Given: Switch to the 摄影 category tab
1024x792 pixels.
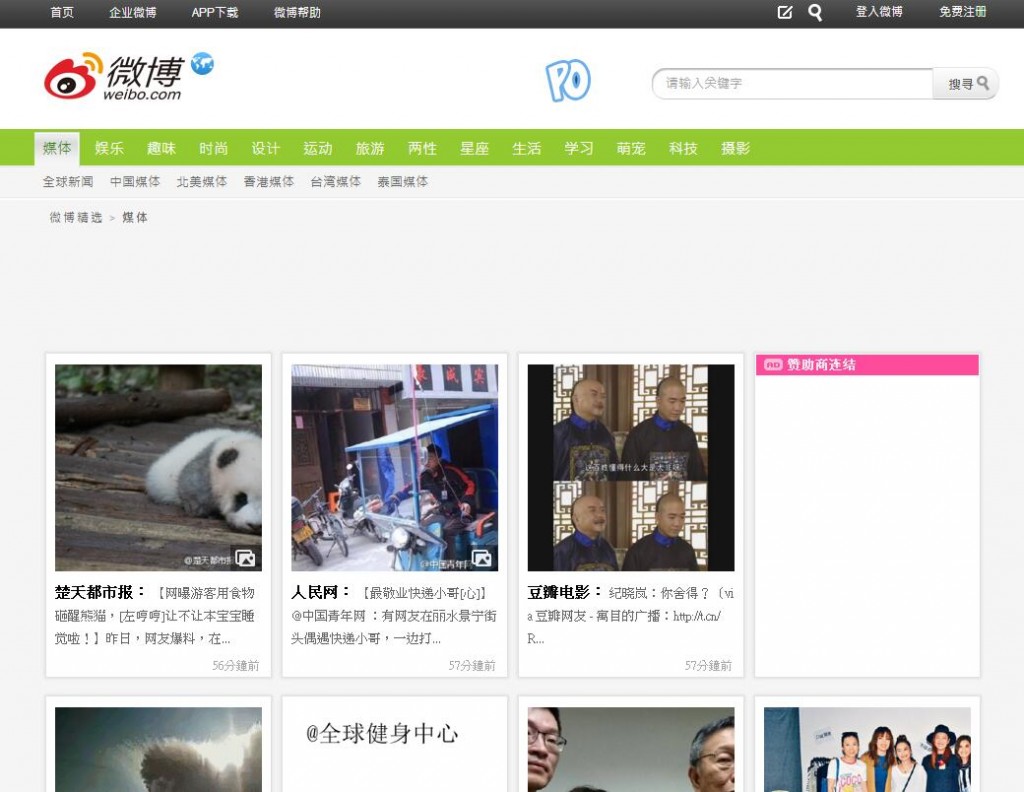Looking at the screenshot, I should click(735, 148).
